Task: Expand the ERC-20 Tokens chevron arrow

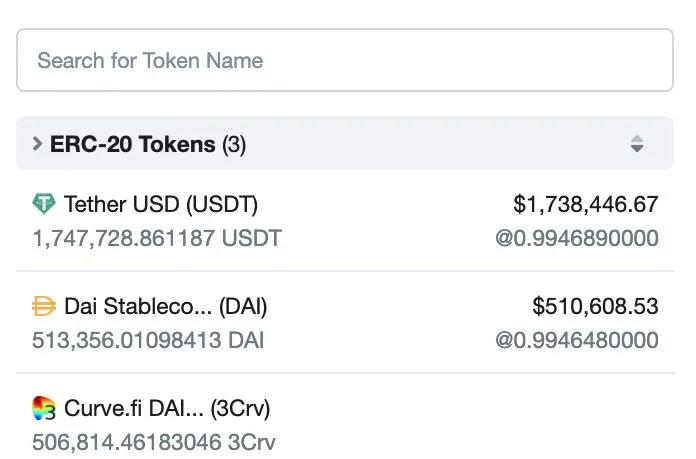Action: (x=37, y=144)
